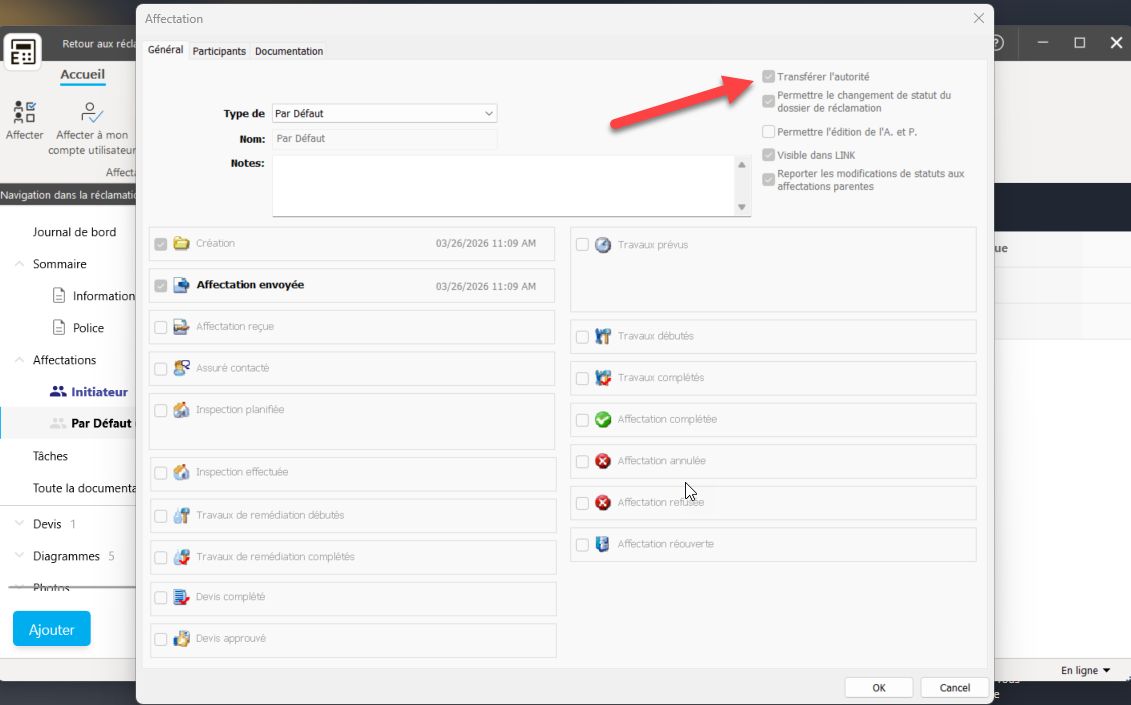Click the Travaux débutés tools icon
1131x705 pixels.
click(x=603, y=336)
